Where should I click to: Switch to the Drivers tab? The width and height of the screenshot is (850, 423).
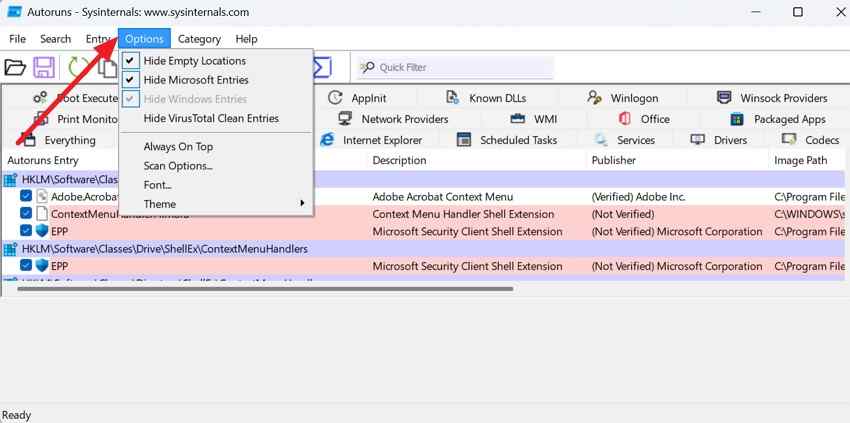[719, 140]
